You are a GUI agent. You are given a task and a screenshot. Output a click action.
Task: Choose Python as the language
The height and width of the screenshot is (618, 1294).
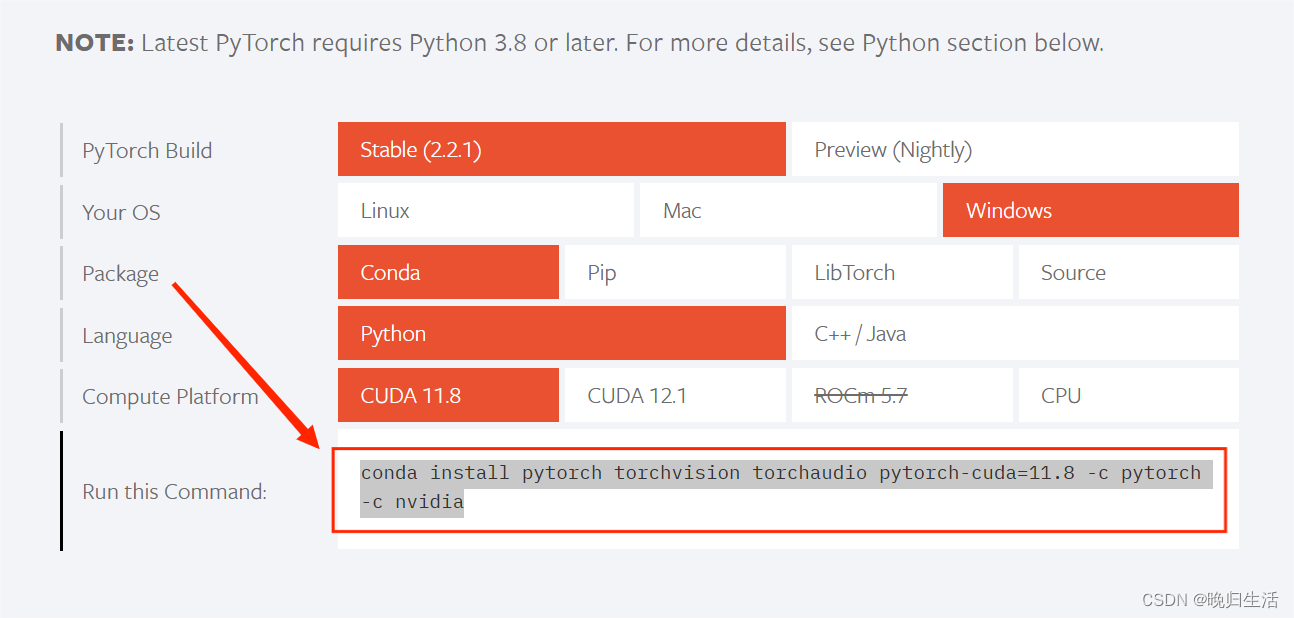point(562,333)
